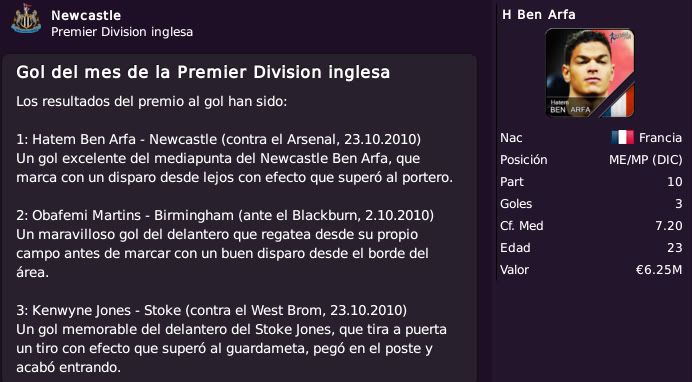Click Francia nationality value

(x=660, y=138)
